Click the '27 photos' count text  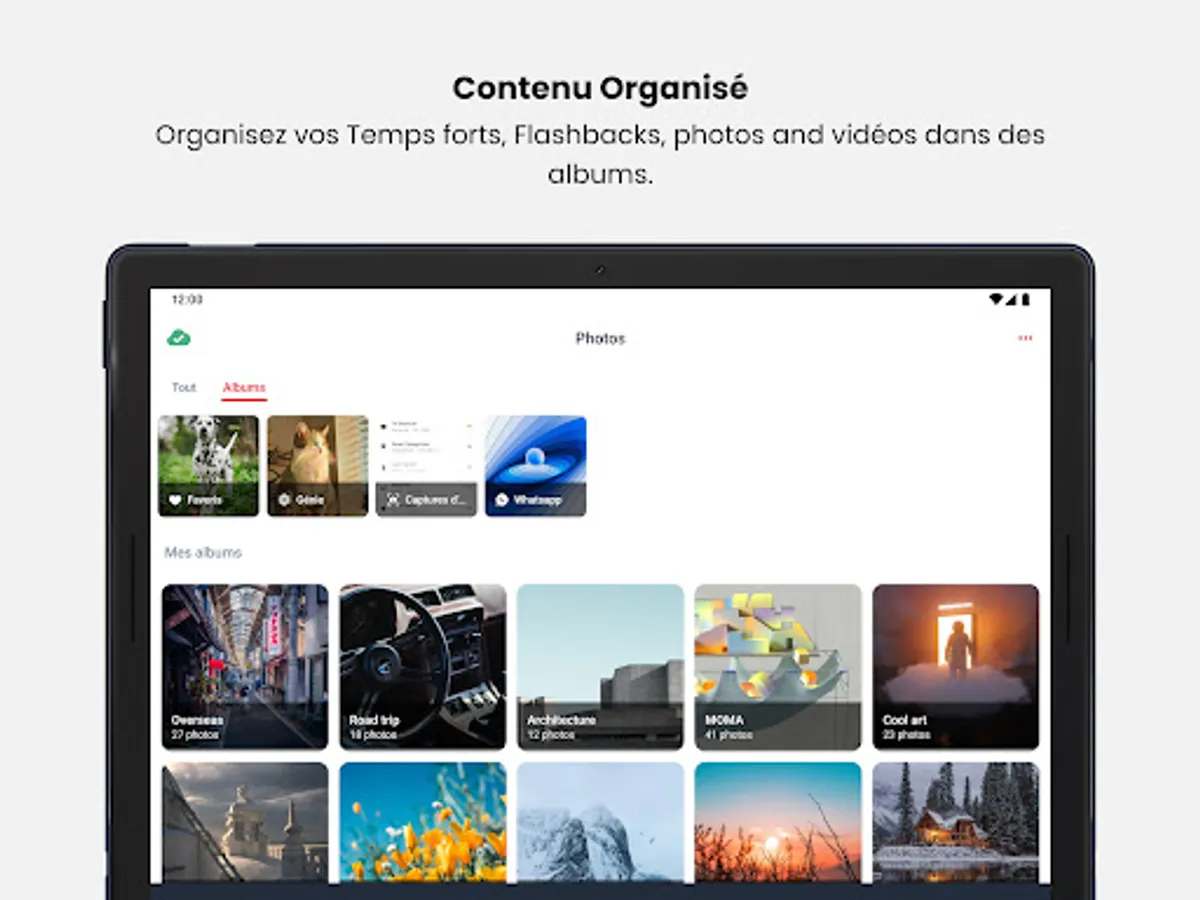pyautogui.click(x=195, y=735)
